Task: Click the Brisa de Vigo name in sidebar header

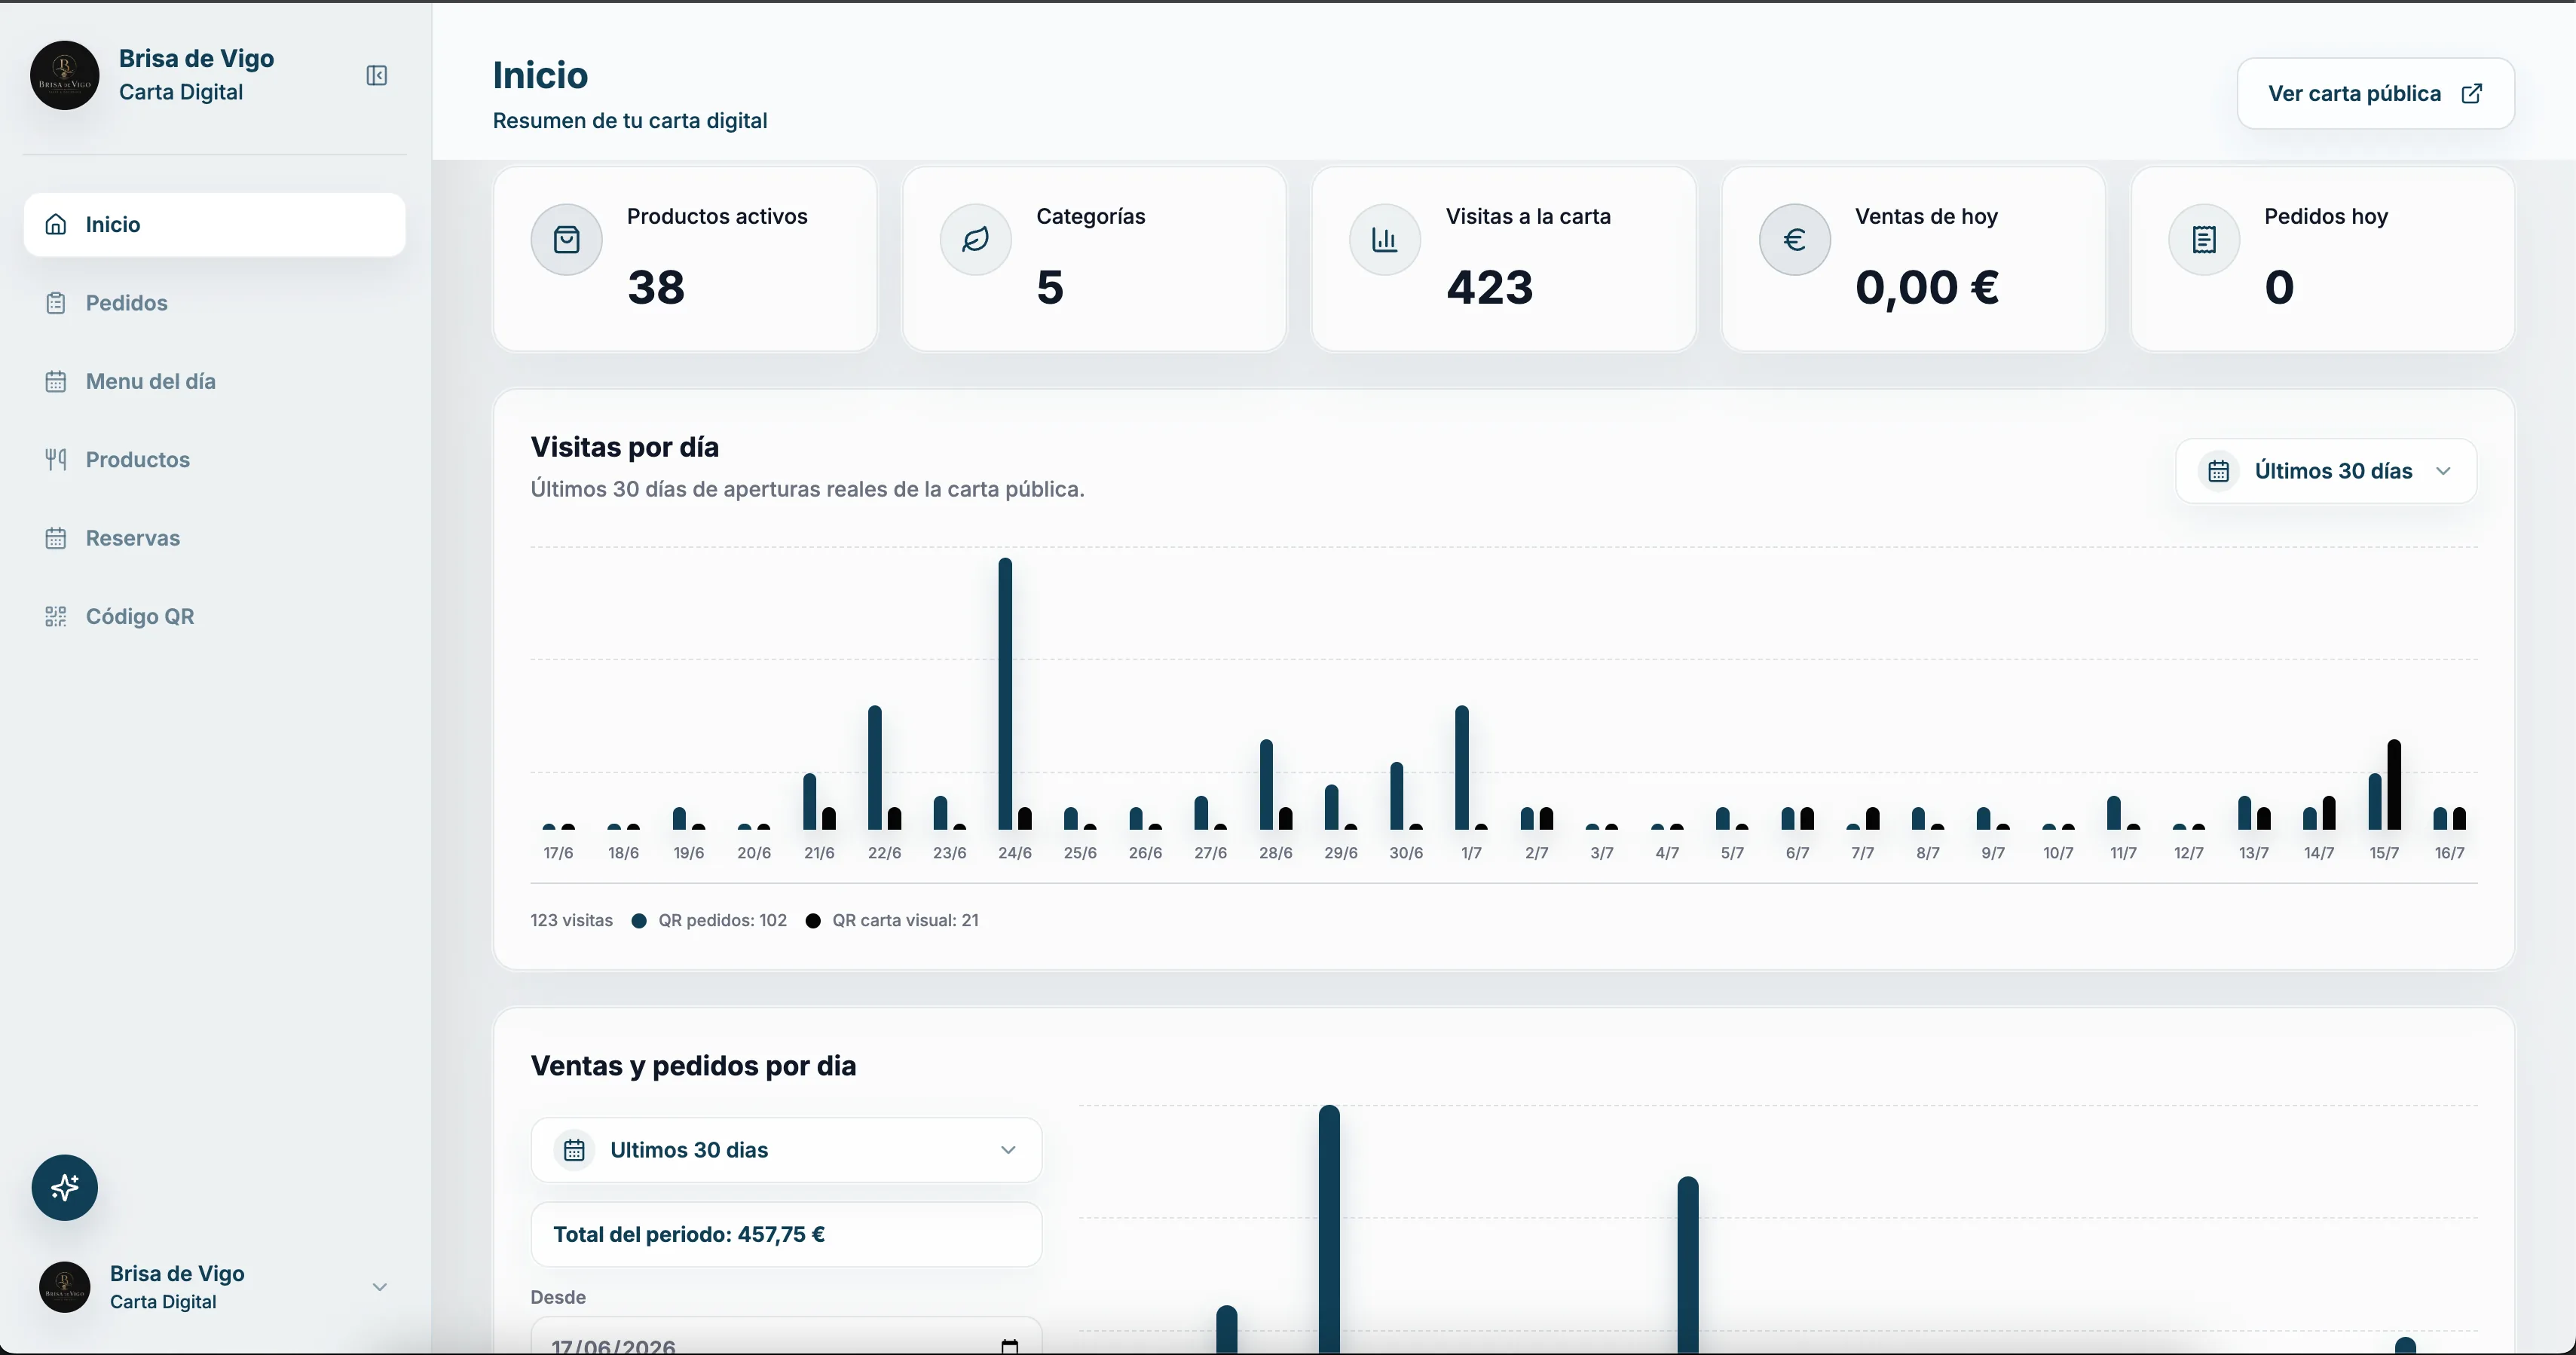Action: click(x=197, y=59)
